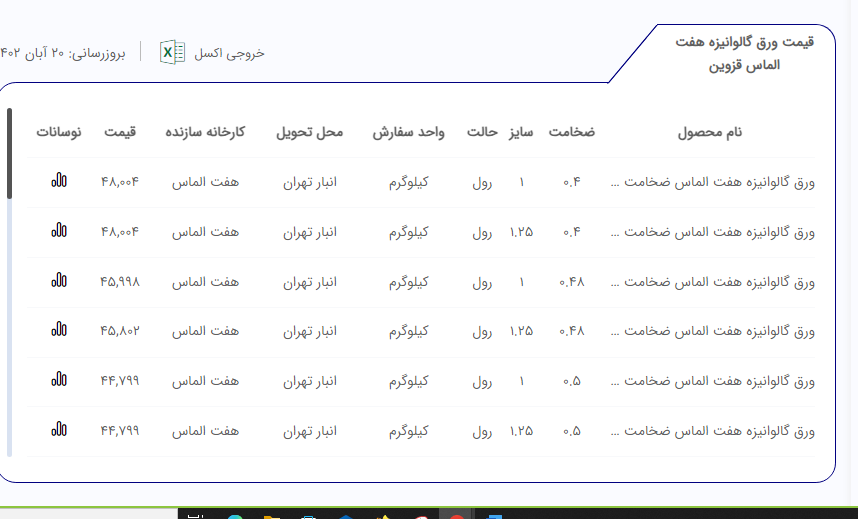Open fluctuation chart icon for price 45,998 row
The image size is (858, 519).
(x=59, y=281)
